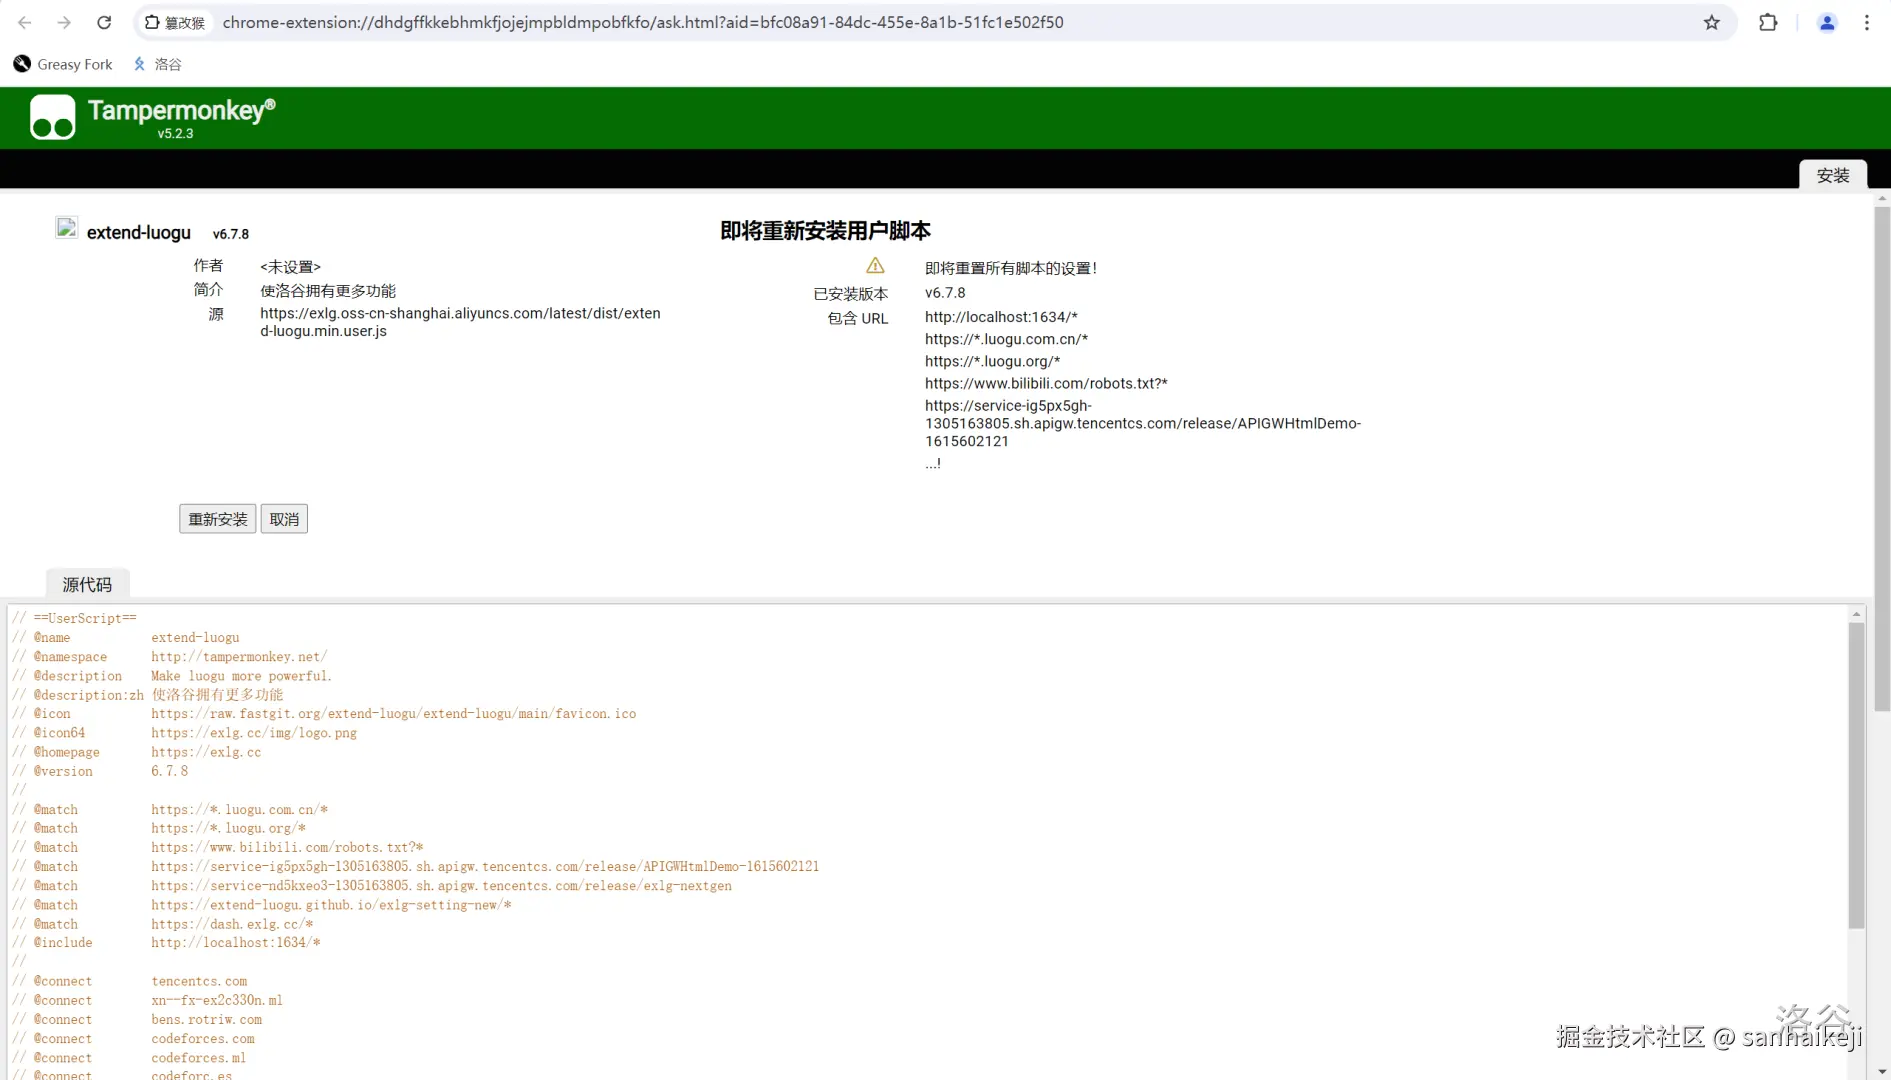
Task: Open the Greasy Fork bookmark
Action: tap(63, 64)
